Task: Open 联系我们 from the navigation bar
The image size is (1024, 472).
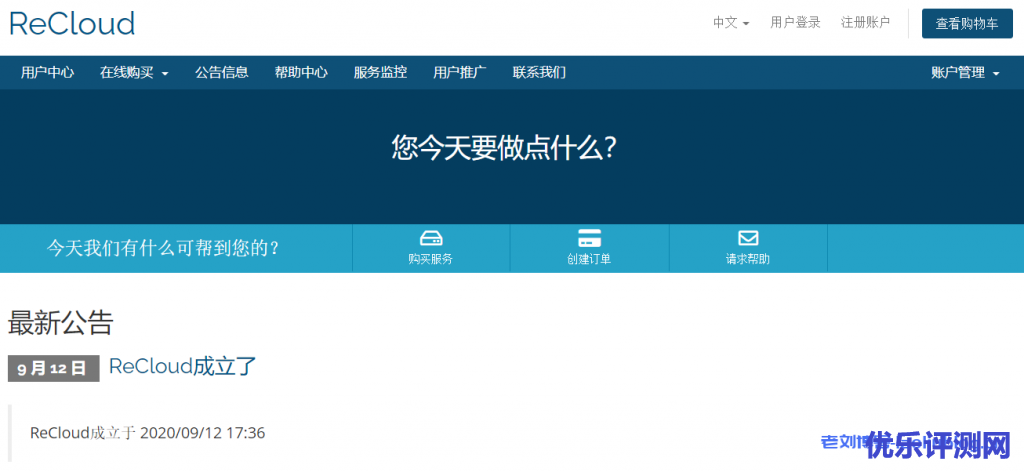Action: tap(539, 72)
